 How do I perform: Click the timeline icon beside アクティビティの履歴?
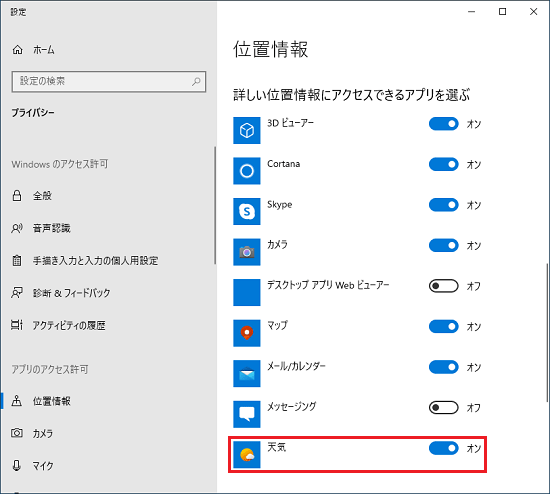click(17, 325)
